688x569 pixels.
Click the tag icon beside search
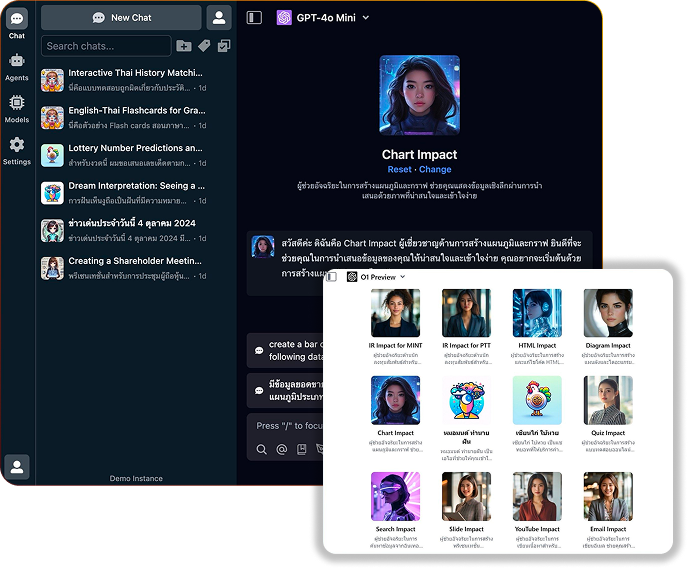pos(204,46)
